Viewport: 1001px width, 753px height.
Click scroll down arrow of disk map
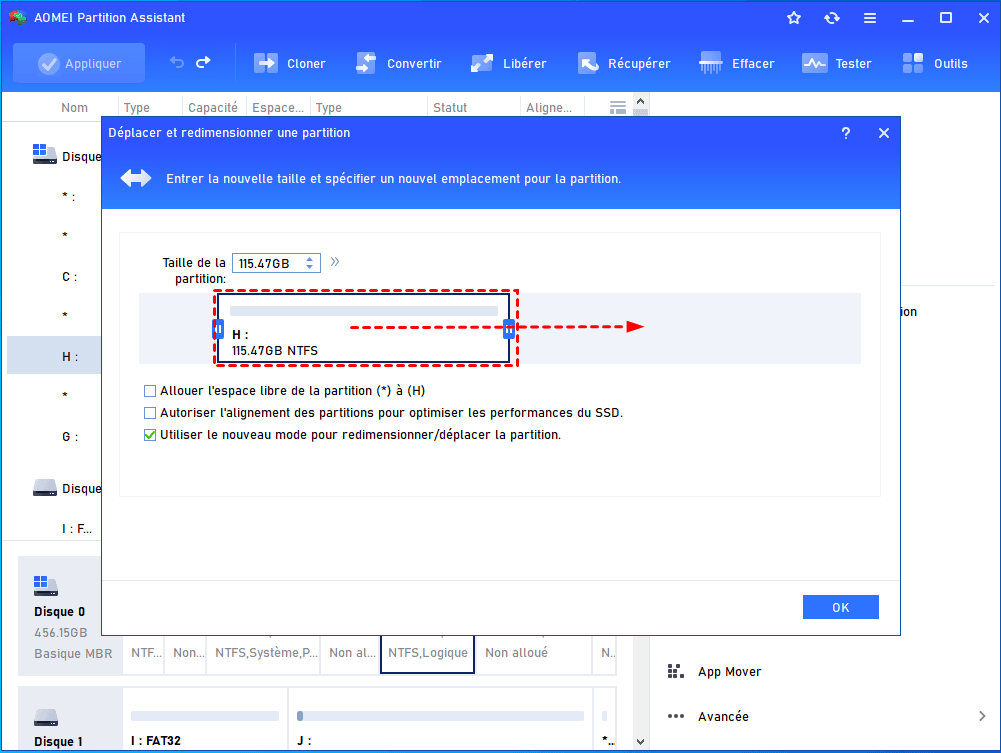point(640,742)
